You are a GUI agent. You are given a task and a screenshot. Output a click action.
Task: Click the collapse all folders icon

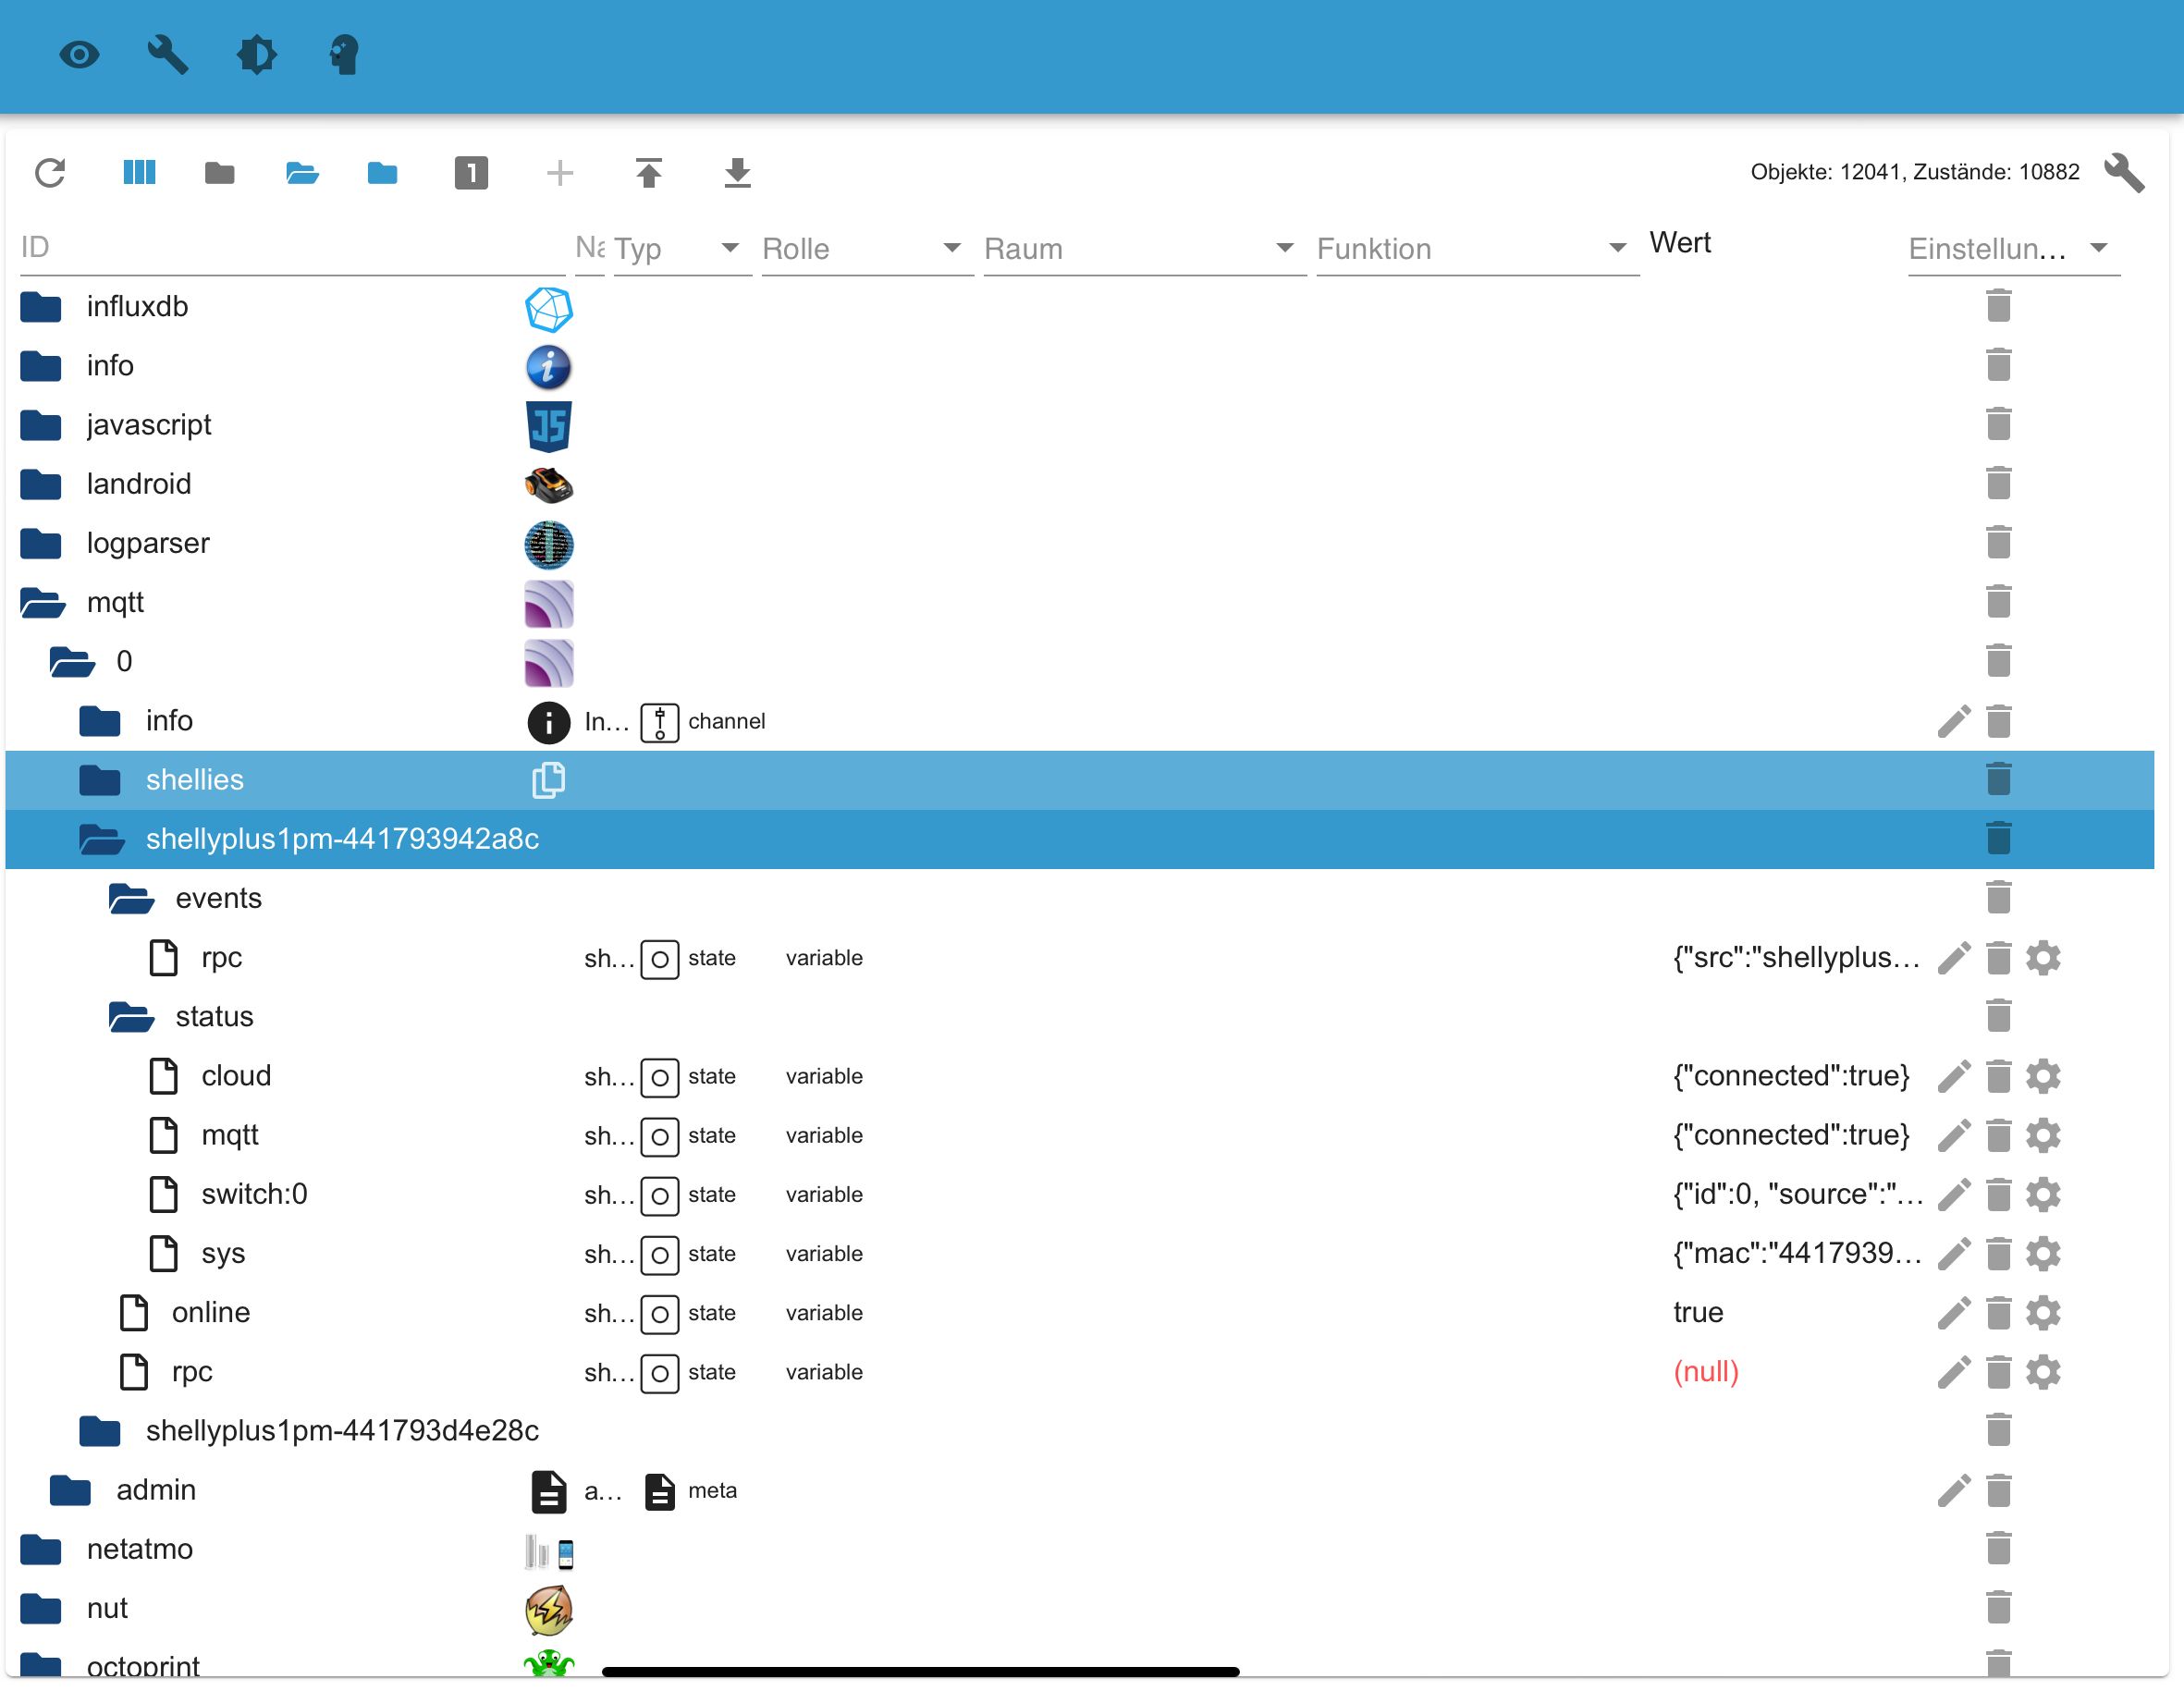(220, 173)
